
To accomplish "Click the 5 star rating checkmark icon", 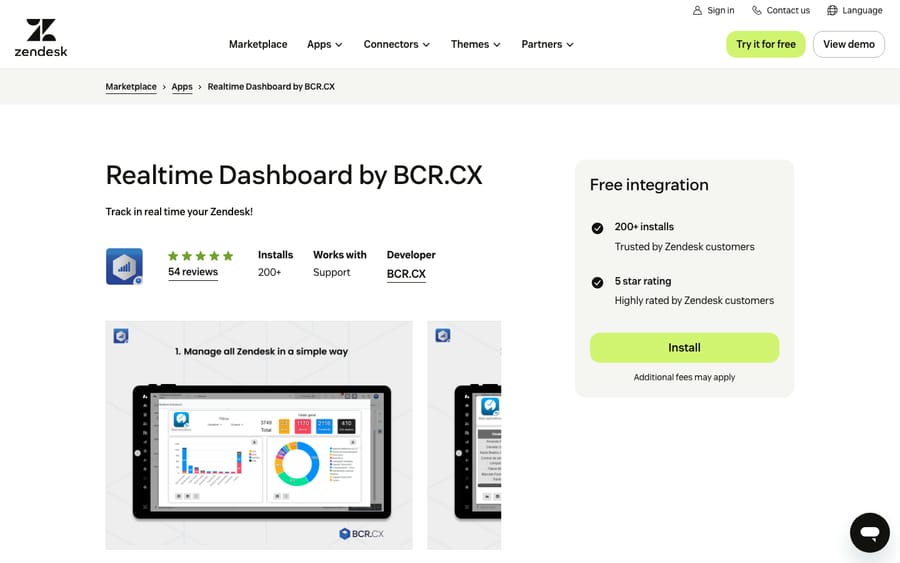I will [x=598, y=282].
